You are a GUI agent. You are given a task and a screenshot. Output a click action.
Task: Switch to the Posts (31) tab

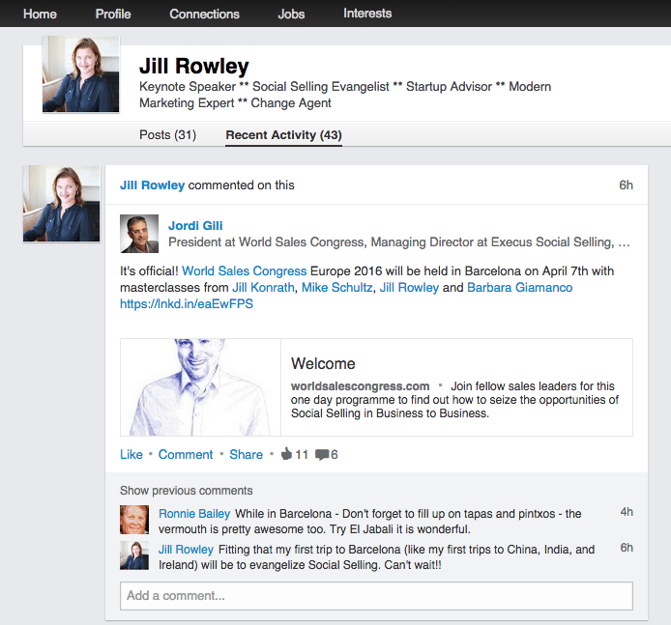click(x=167, y=135)
